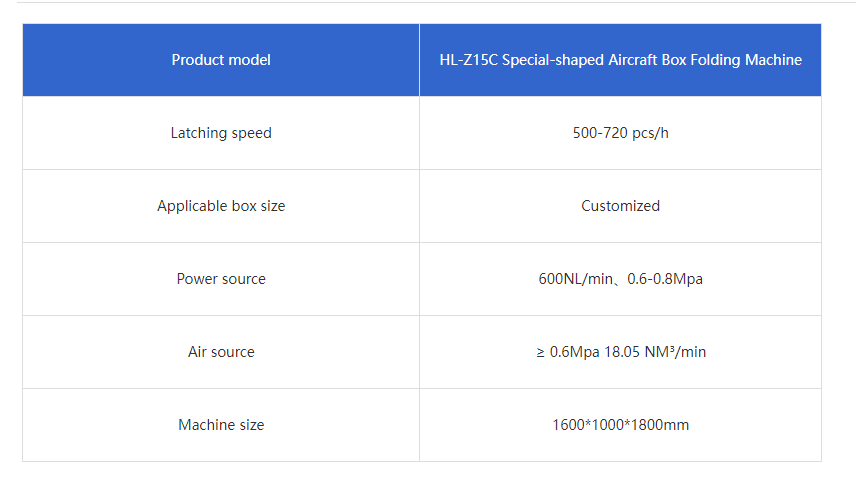Click the Product model header cell

(221, 60)
